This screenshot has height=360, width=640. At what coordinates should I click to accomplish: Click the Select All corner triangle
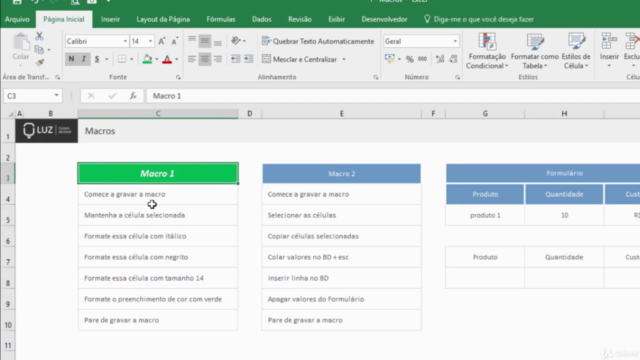point(10,114)
